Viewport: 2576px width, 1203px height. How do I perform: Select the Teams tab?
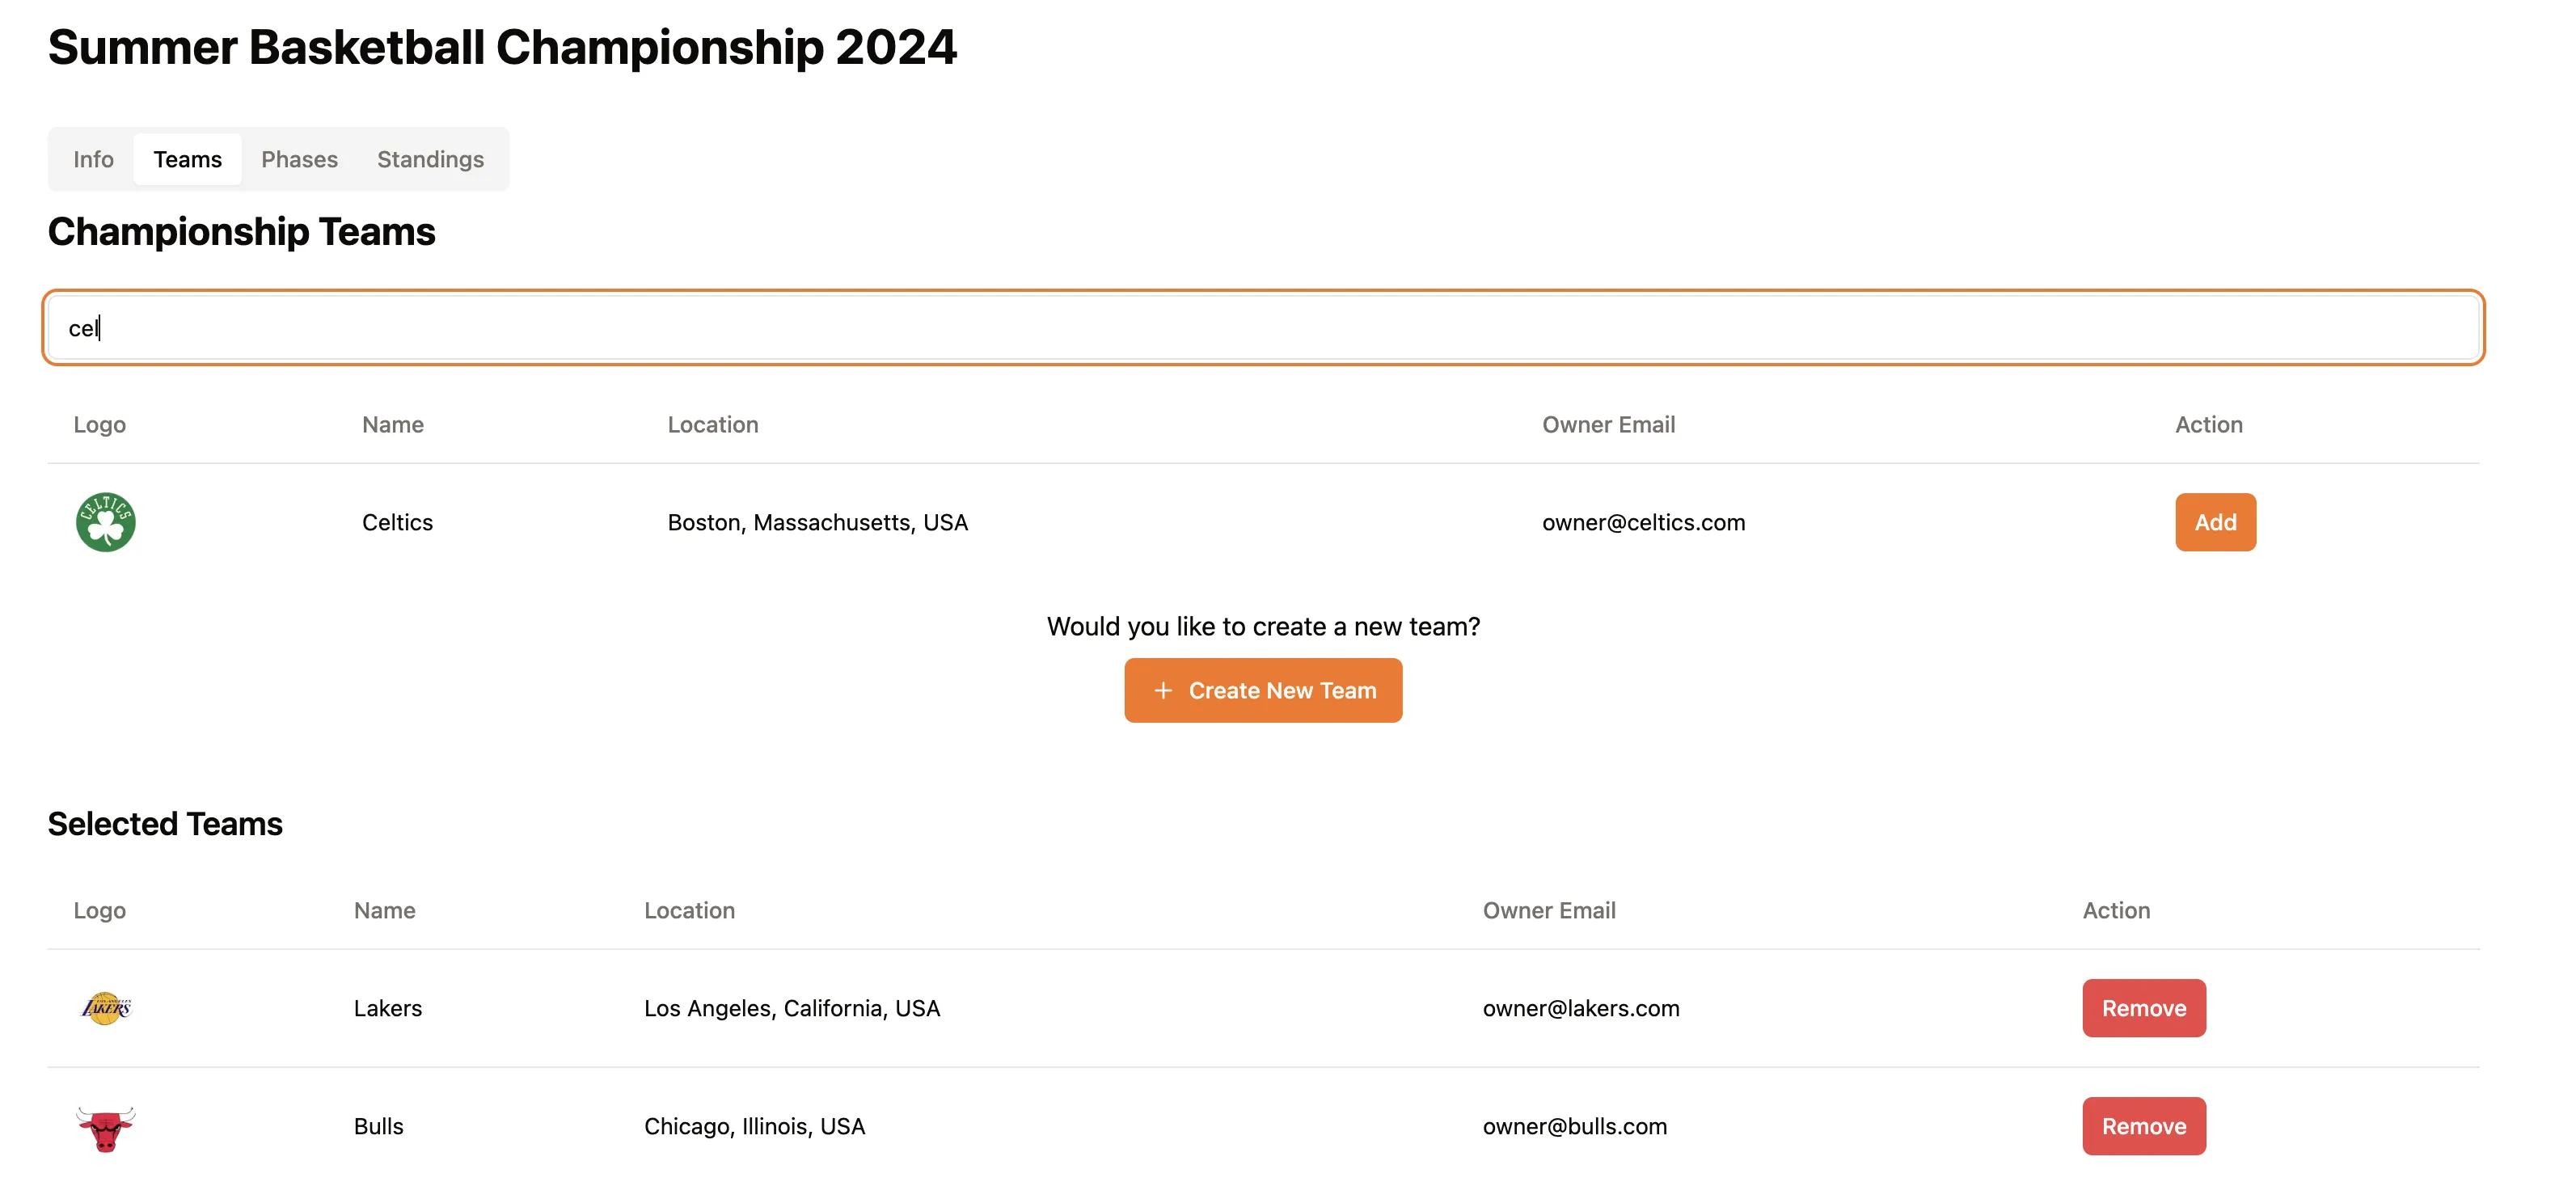[x=187, y=159]
